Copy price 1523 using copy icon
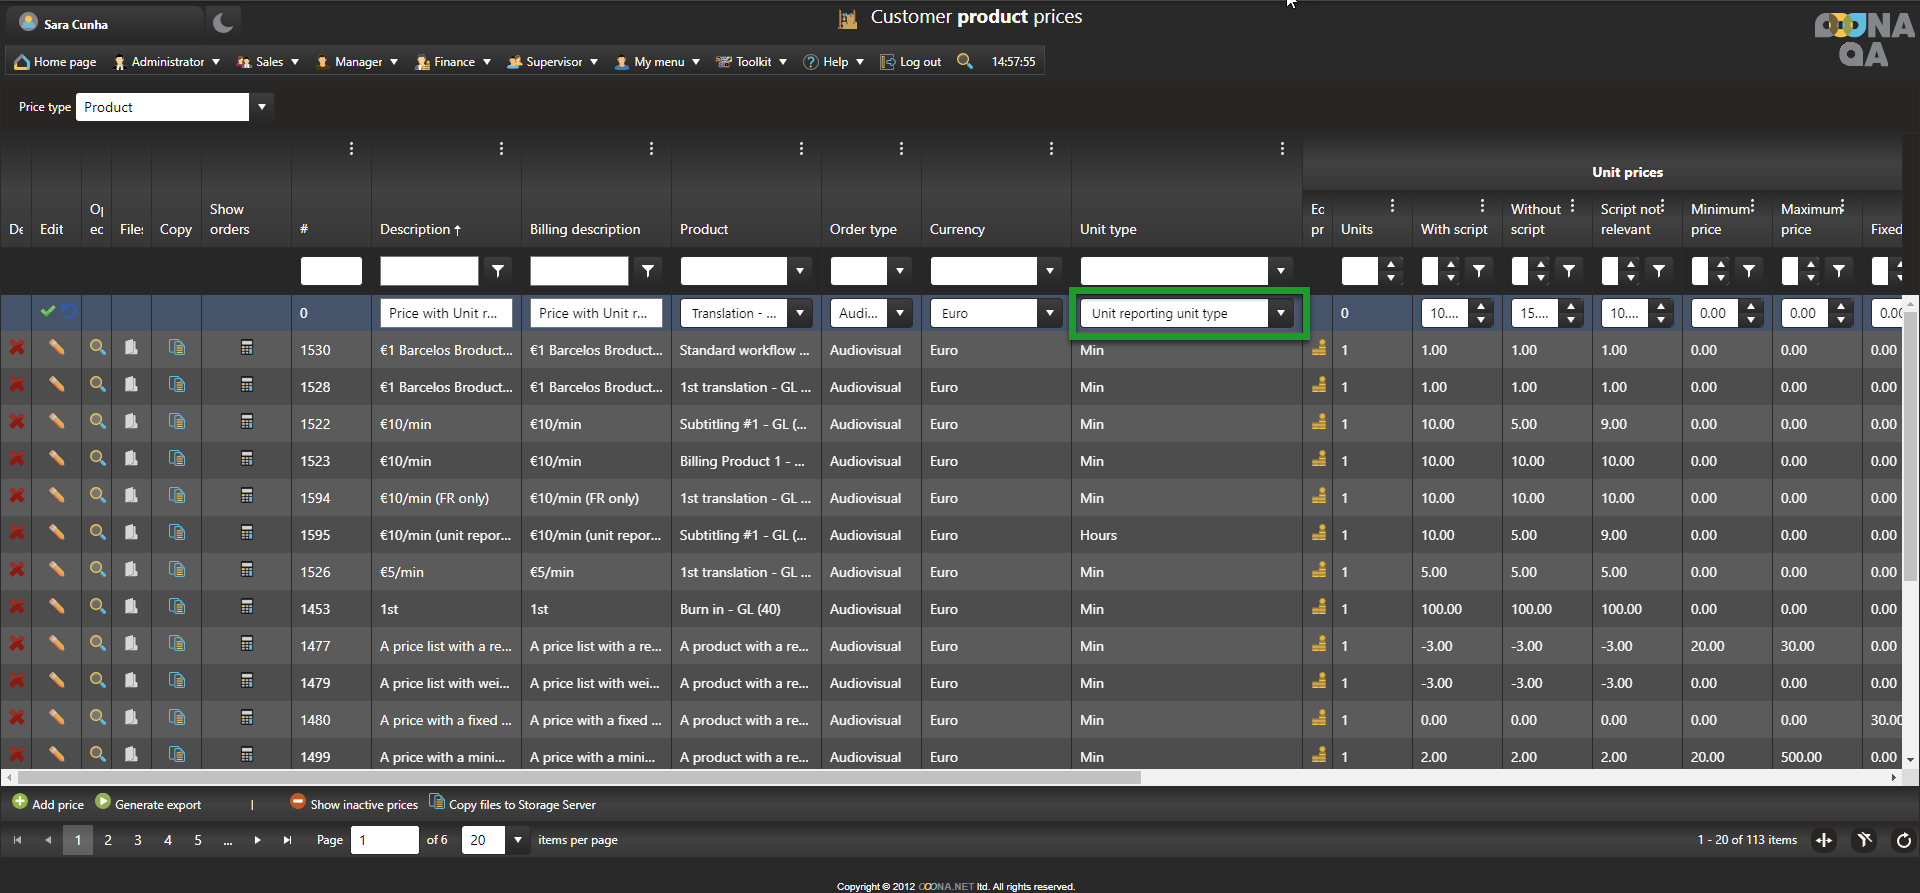This screenshot has width=1920, height=893. point(177,459)
